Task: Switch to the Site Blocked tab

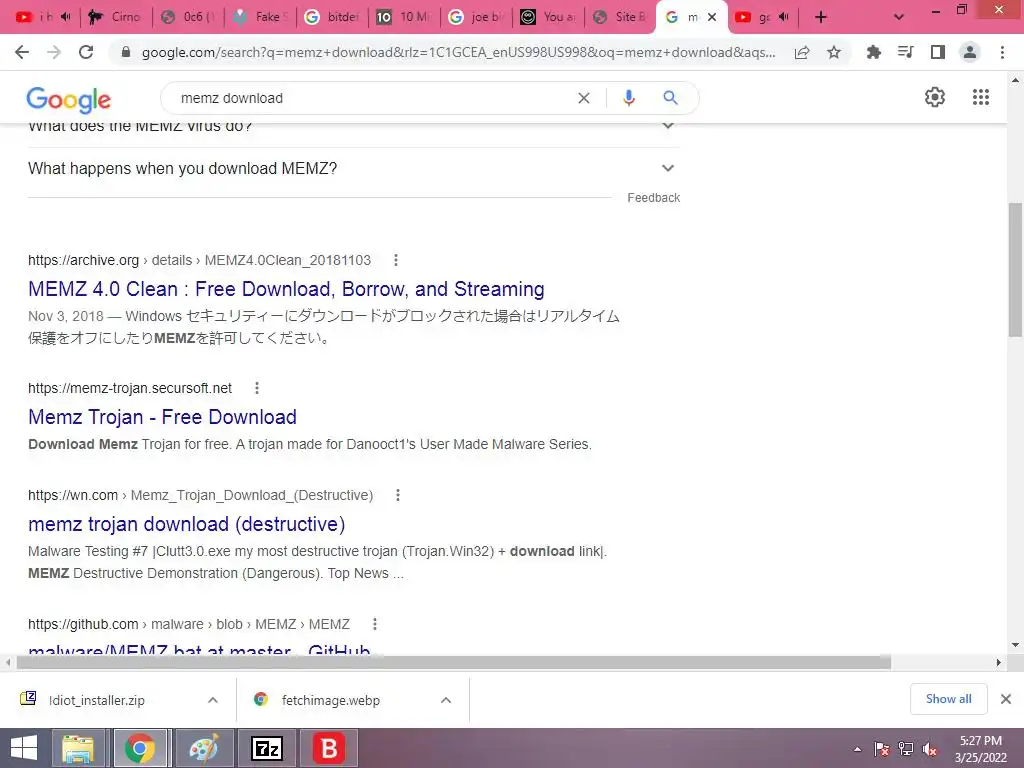Action: 619,17
